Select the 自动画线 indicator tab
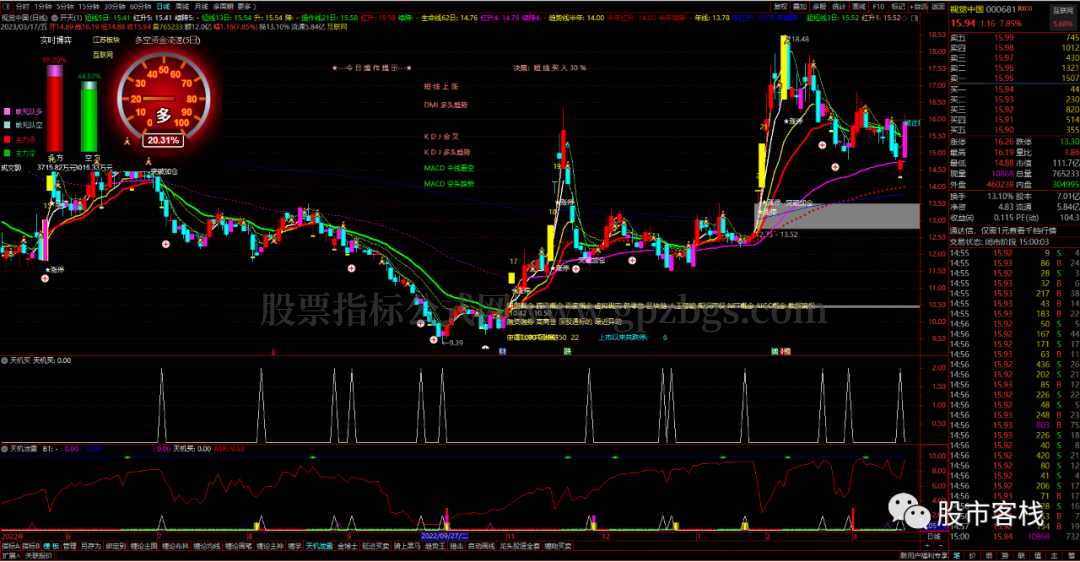The width and height of the screenshot is (1080, 562). click(x=481, y=546)
